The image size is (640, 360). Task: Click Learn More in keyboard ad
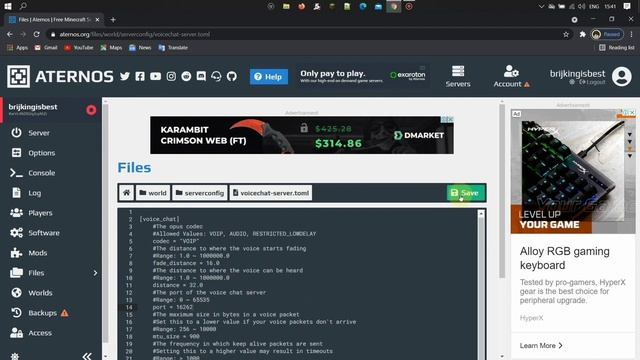541,346
